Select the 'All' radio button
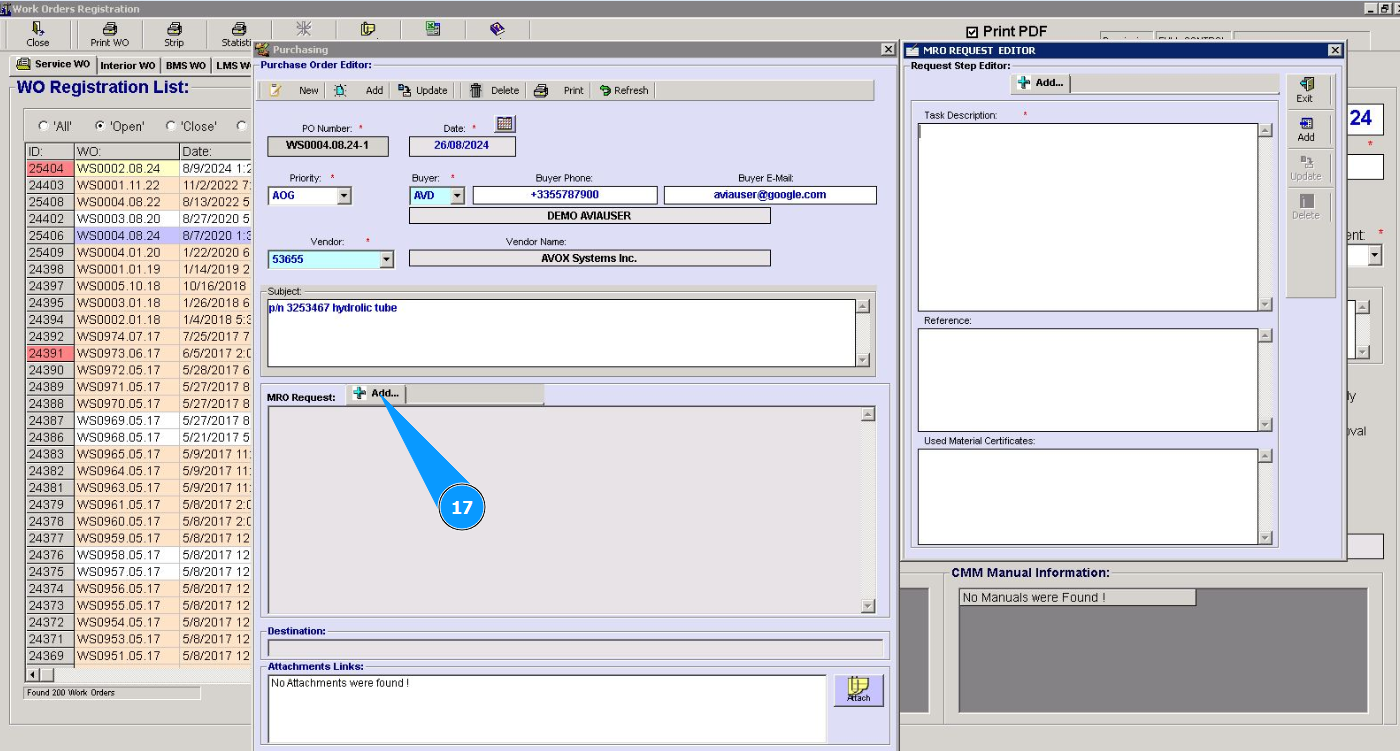 (43, 126)
